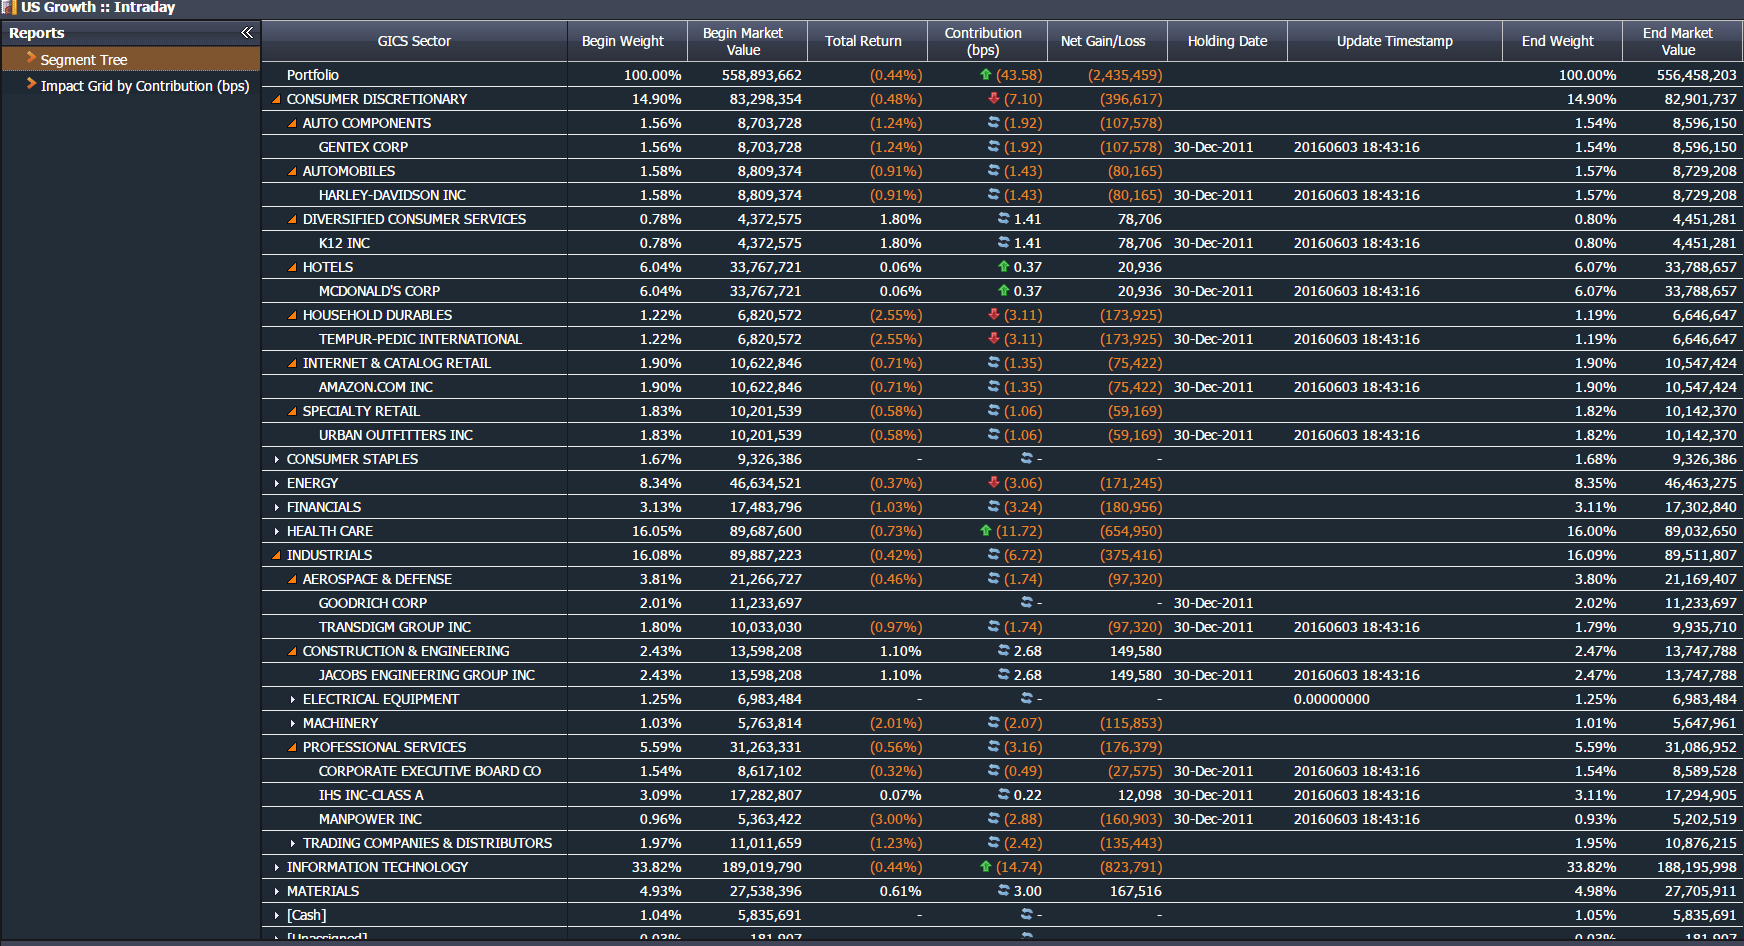Viewport: 1744px width, 946px height.
Task: Click neutral contribution icon for HARLEY-DAVIDSON INC
Action: pyautogui.click(x=994, y=195)
